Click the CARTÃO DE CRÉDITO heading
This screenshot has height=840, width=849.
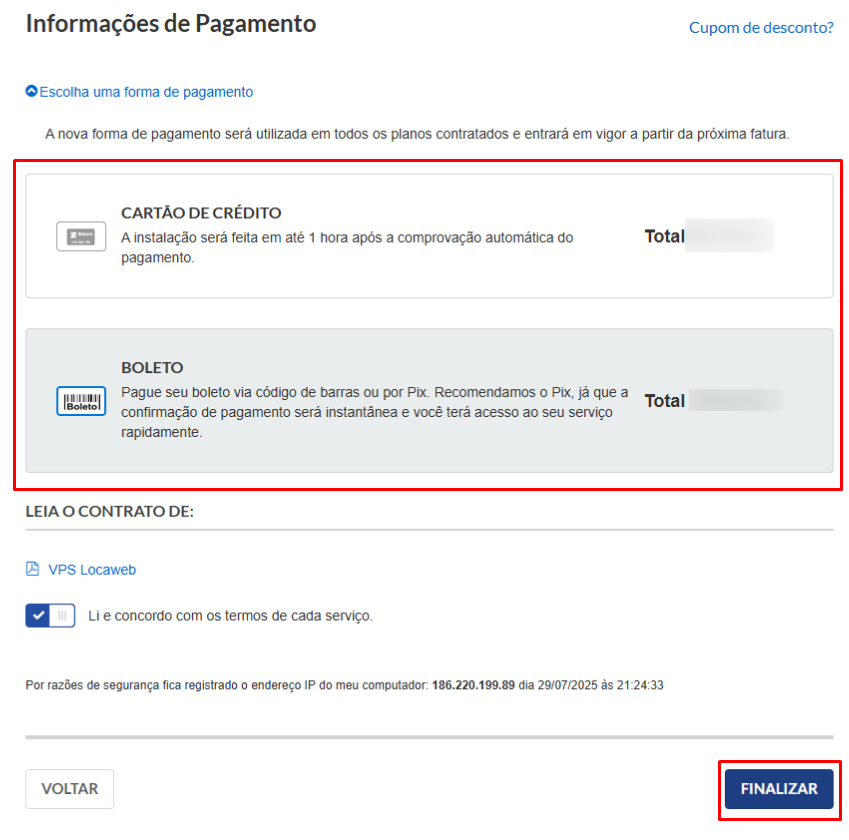(x=201, y=213)
